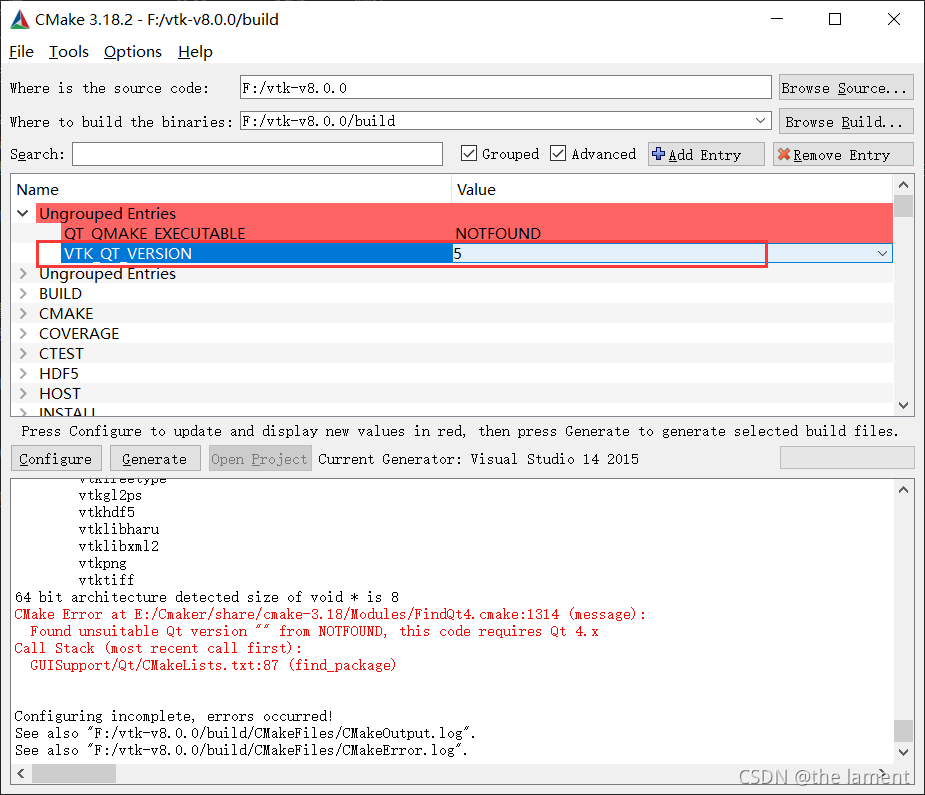
Task: Expand the BUILD group
Action: pos(23,294)
